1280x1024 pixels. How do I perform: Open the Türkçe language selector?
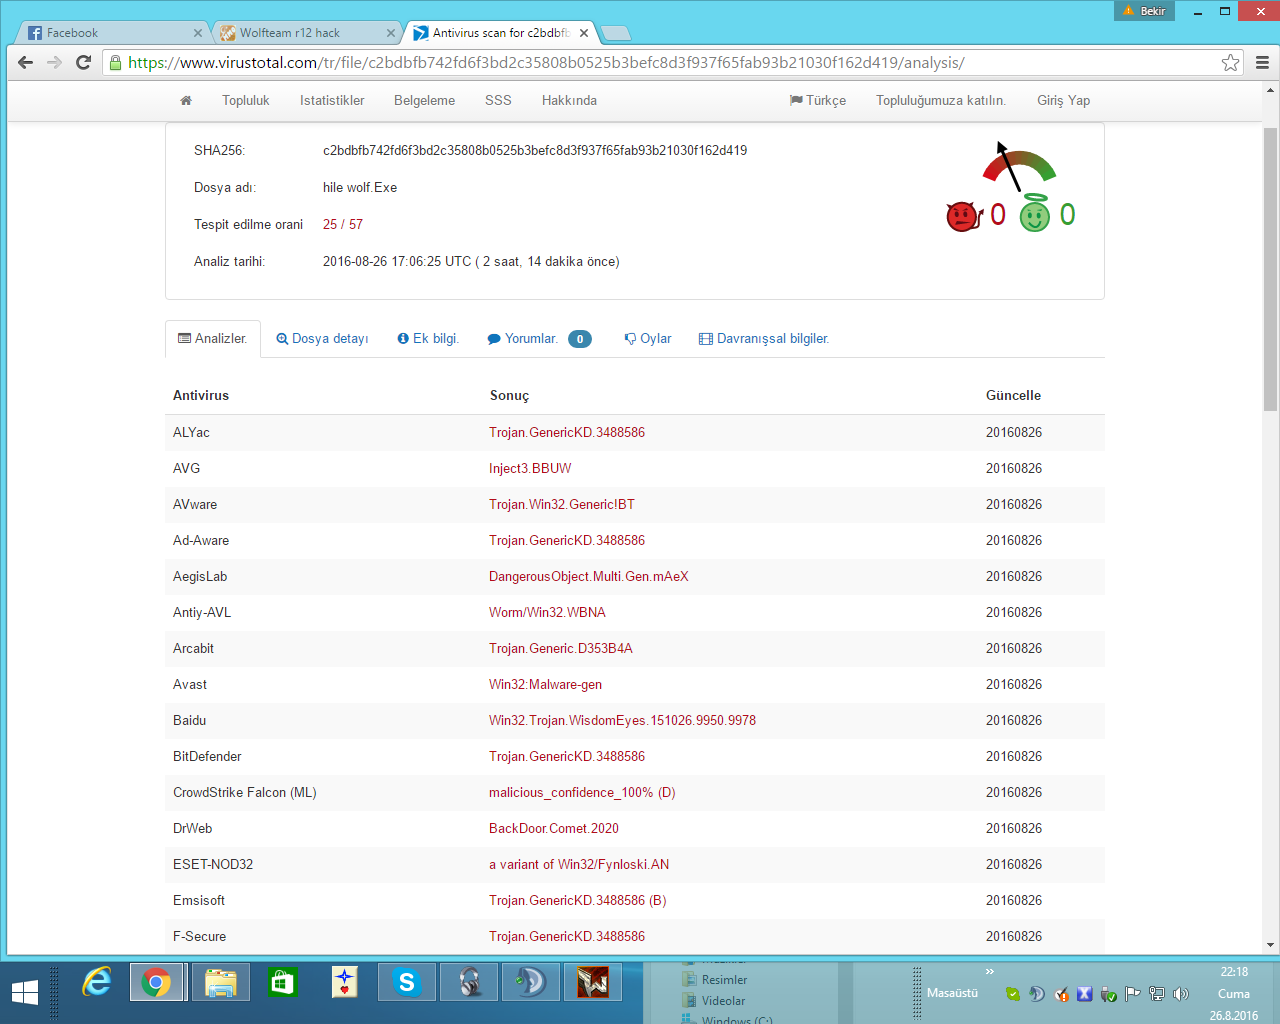pyautogui.click(x=818, y=100)
